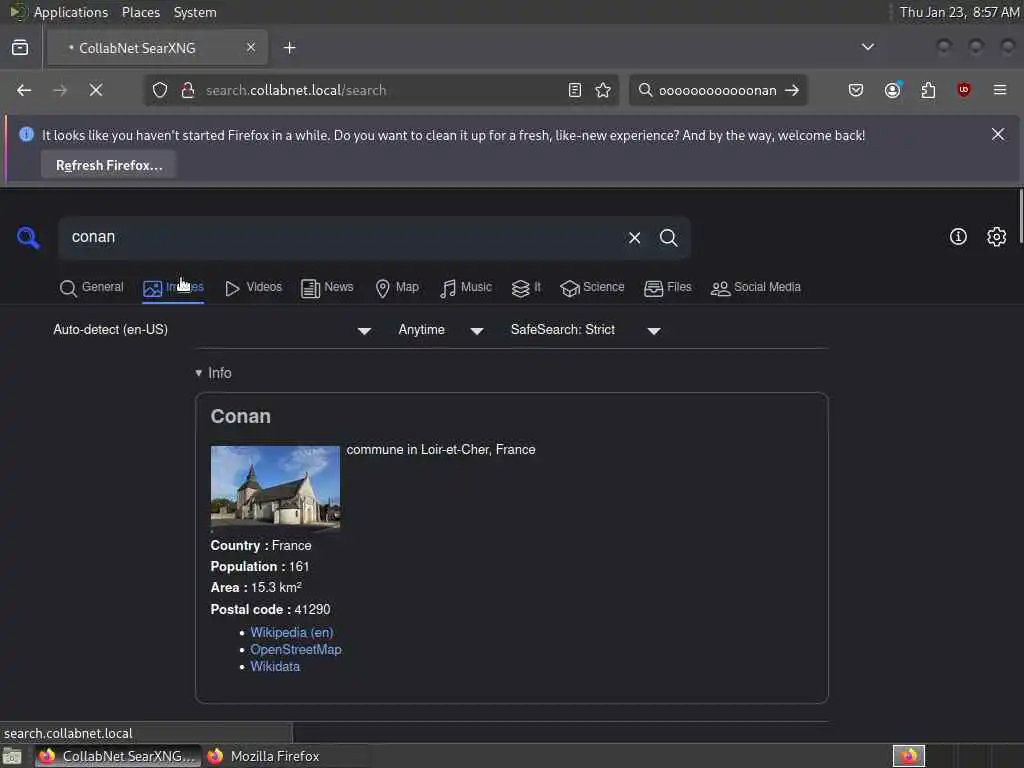Stop loading the page

click(x=96, y=90)
